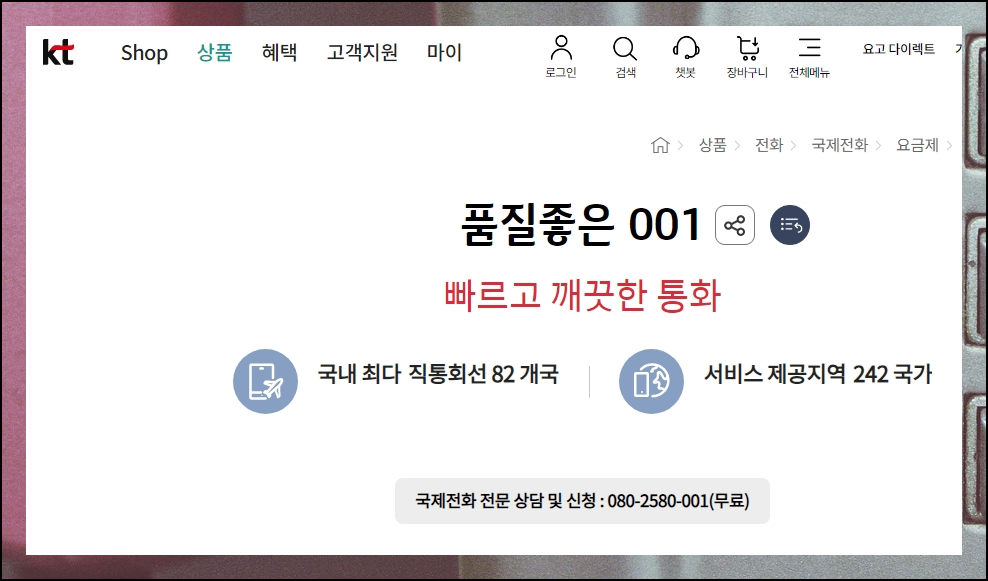Click the 상품 breadcrumb link
988x581 pixels.
(x=712, y=145)
